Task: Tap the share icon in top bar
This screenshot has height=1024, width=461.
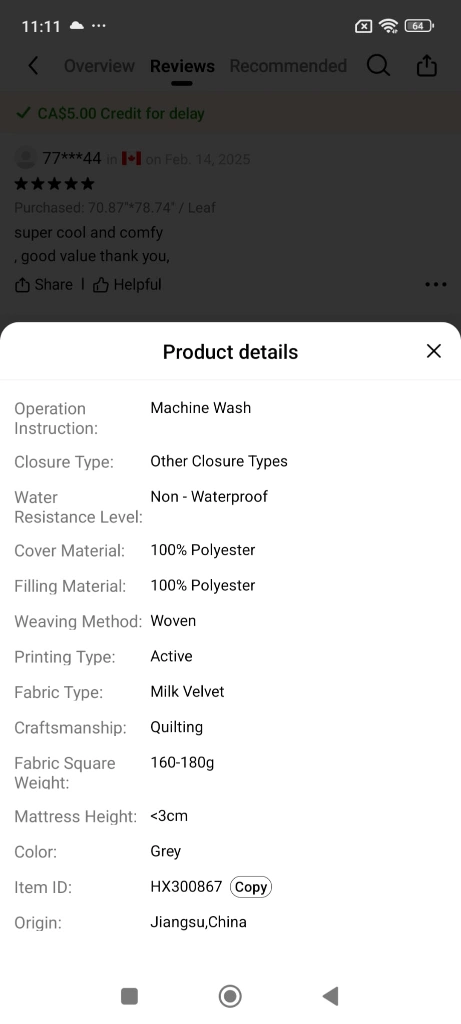Action: pyautogui.click(x=426, y=65)
